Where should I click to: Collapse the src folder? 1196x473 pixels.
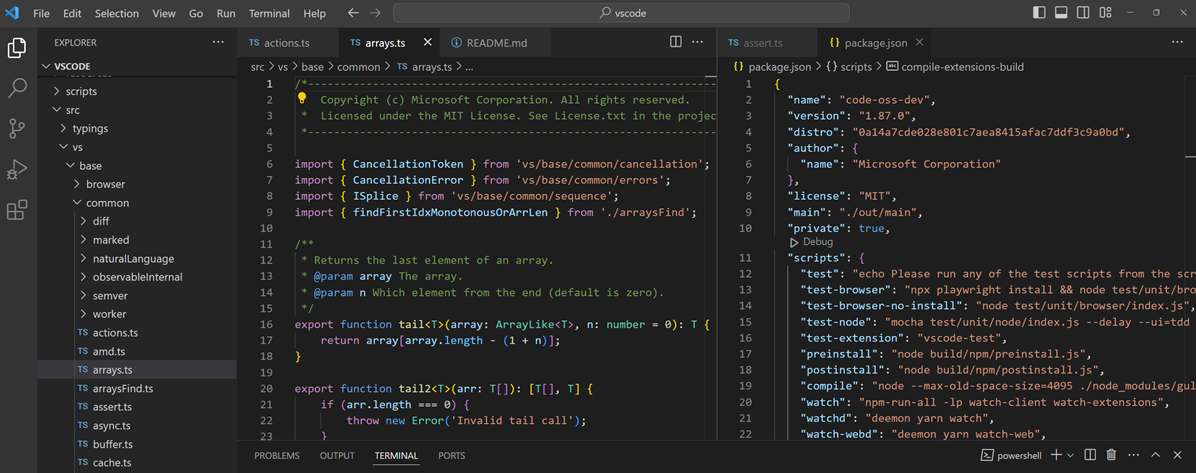56,110
